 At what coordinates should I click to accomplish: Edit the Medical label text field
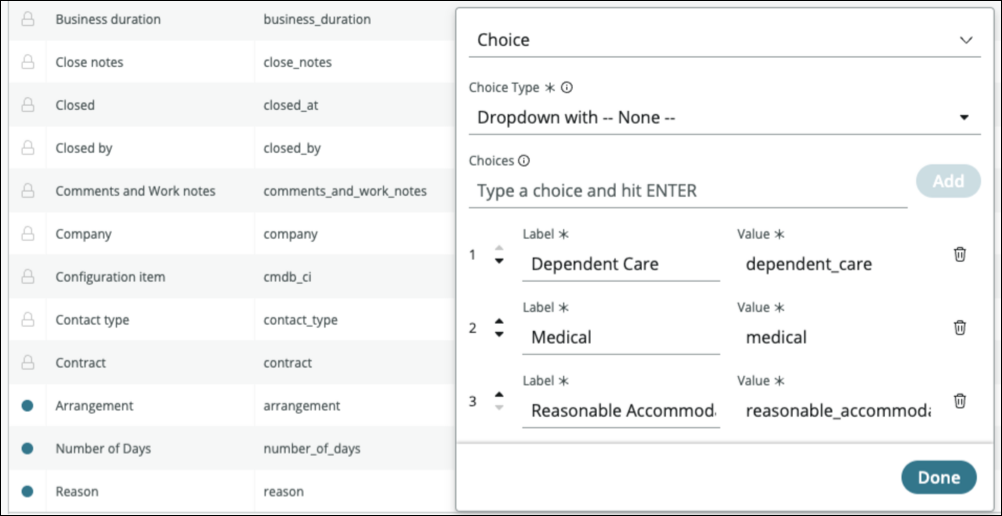[620, 337]
